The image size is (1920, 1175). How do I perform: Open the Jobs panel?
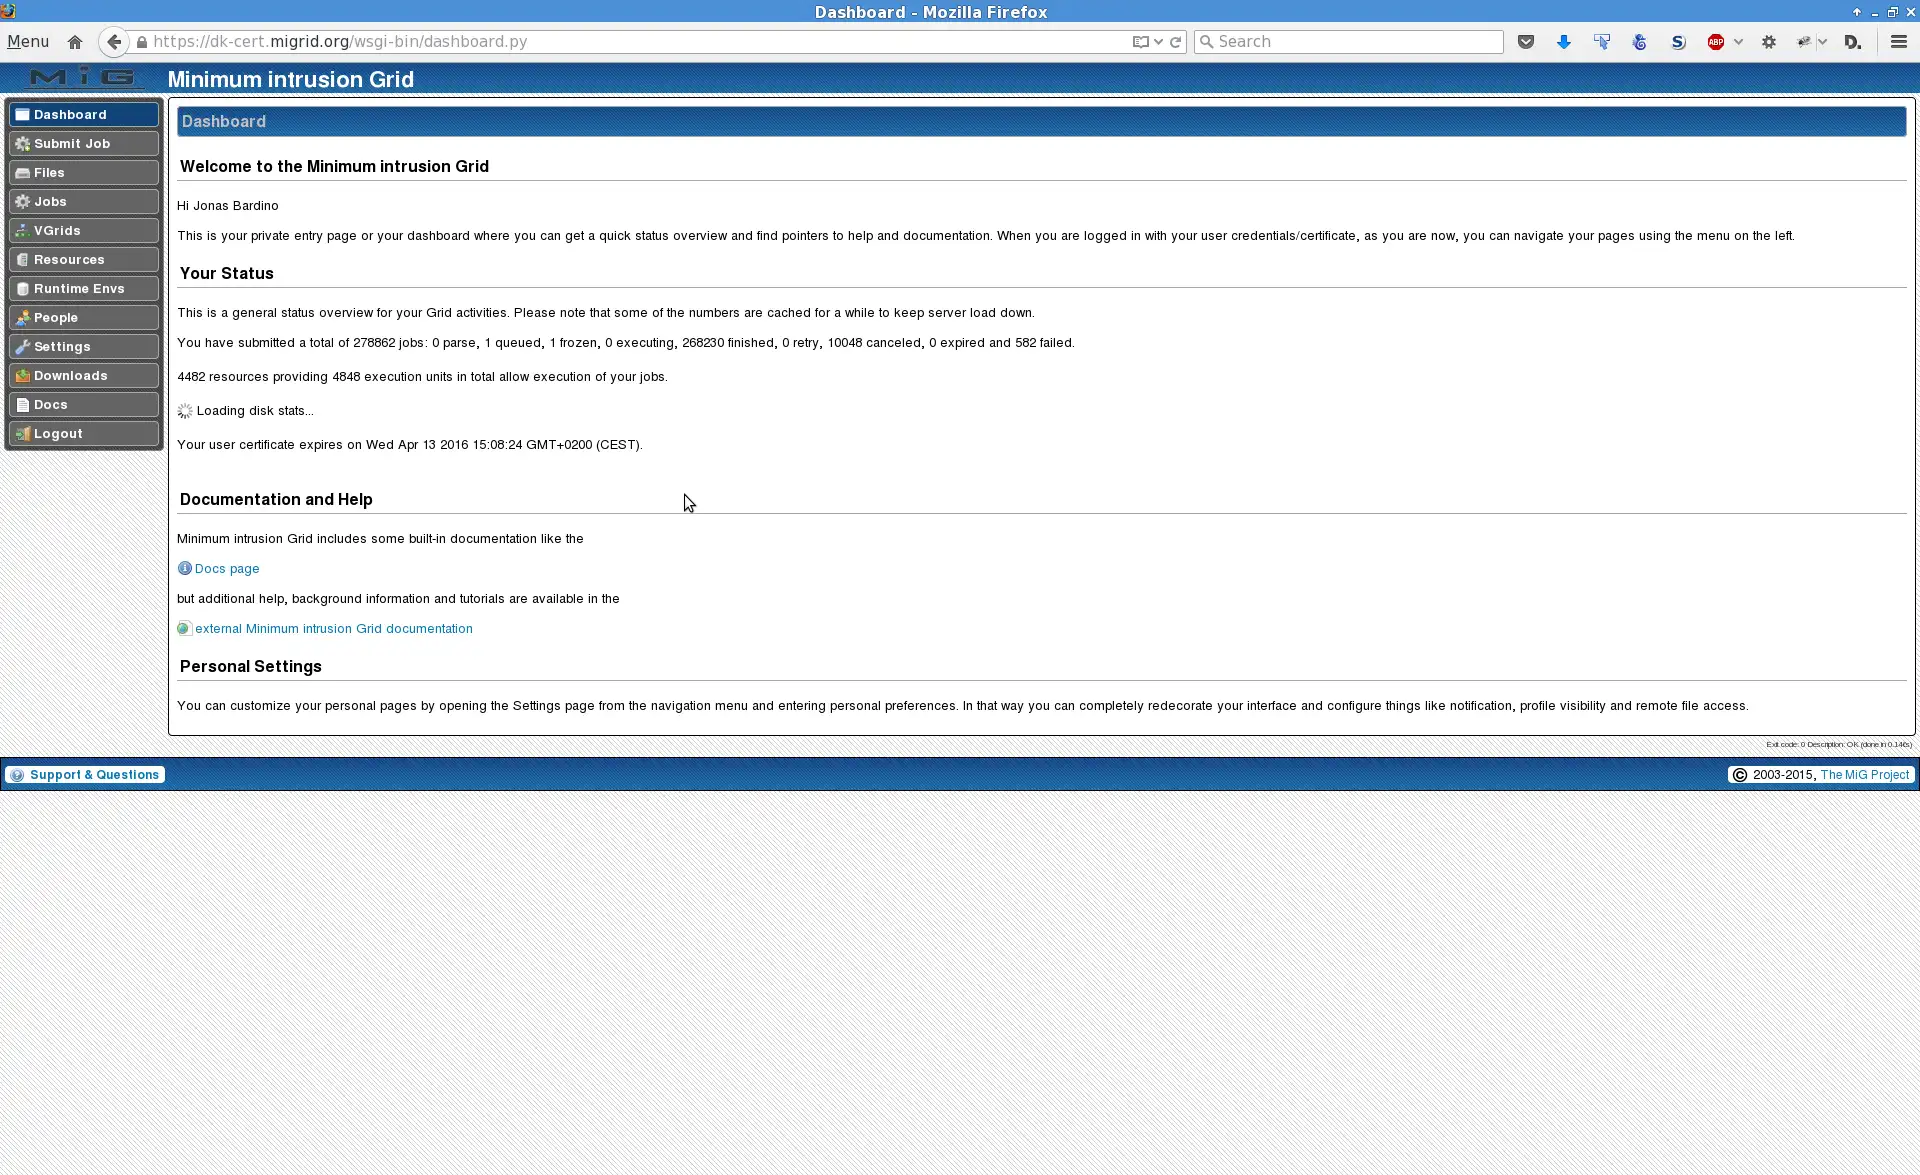(82, 202)
